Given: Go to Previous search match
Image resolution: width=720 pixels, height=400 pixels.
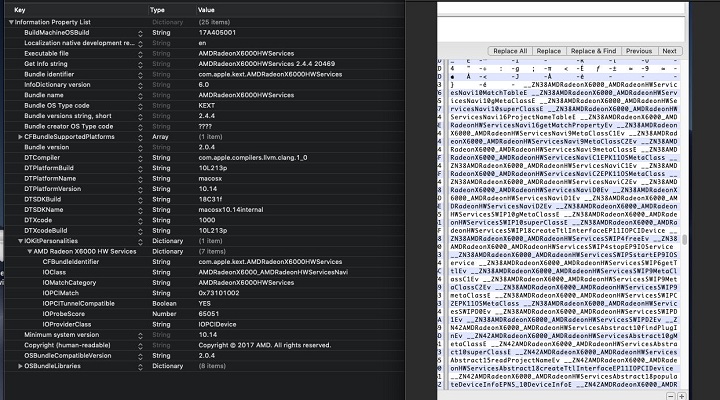Looking at the screenshot, I should point(639,51).
